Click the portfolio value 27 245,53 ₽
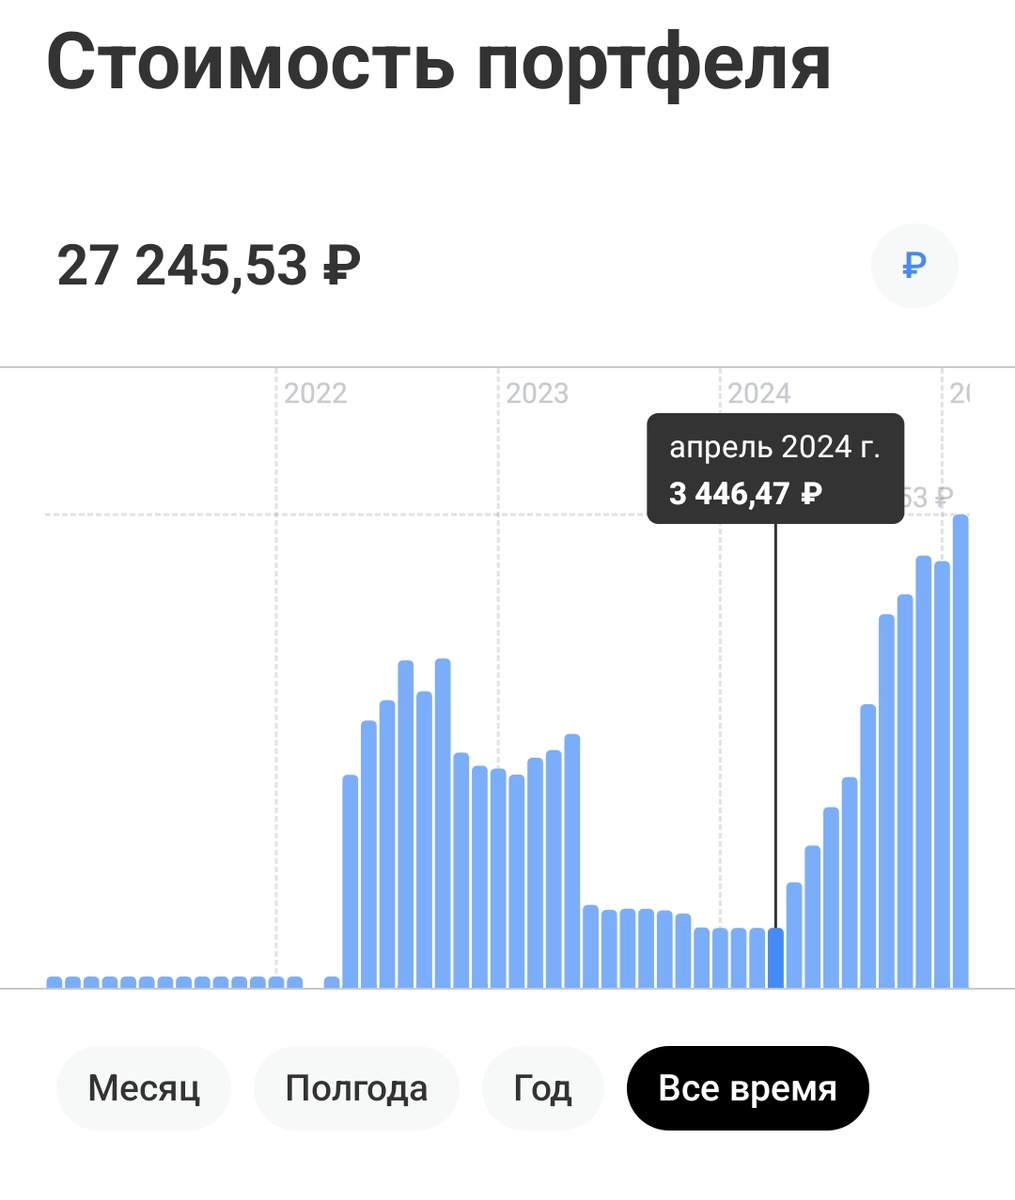Image resolution: width=1015 pixels, height=1200 pixels. tap(209, 263)
